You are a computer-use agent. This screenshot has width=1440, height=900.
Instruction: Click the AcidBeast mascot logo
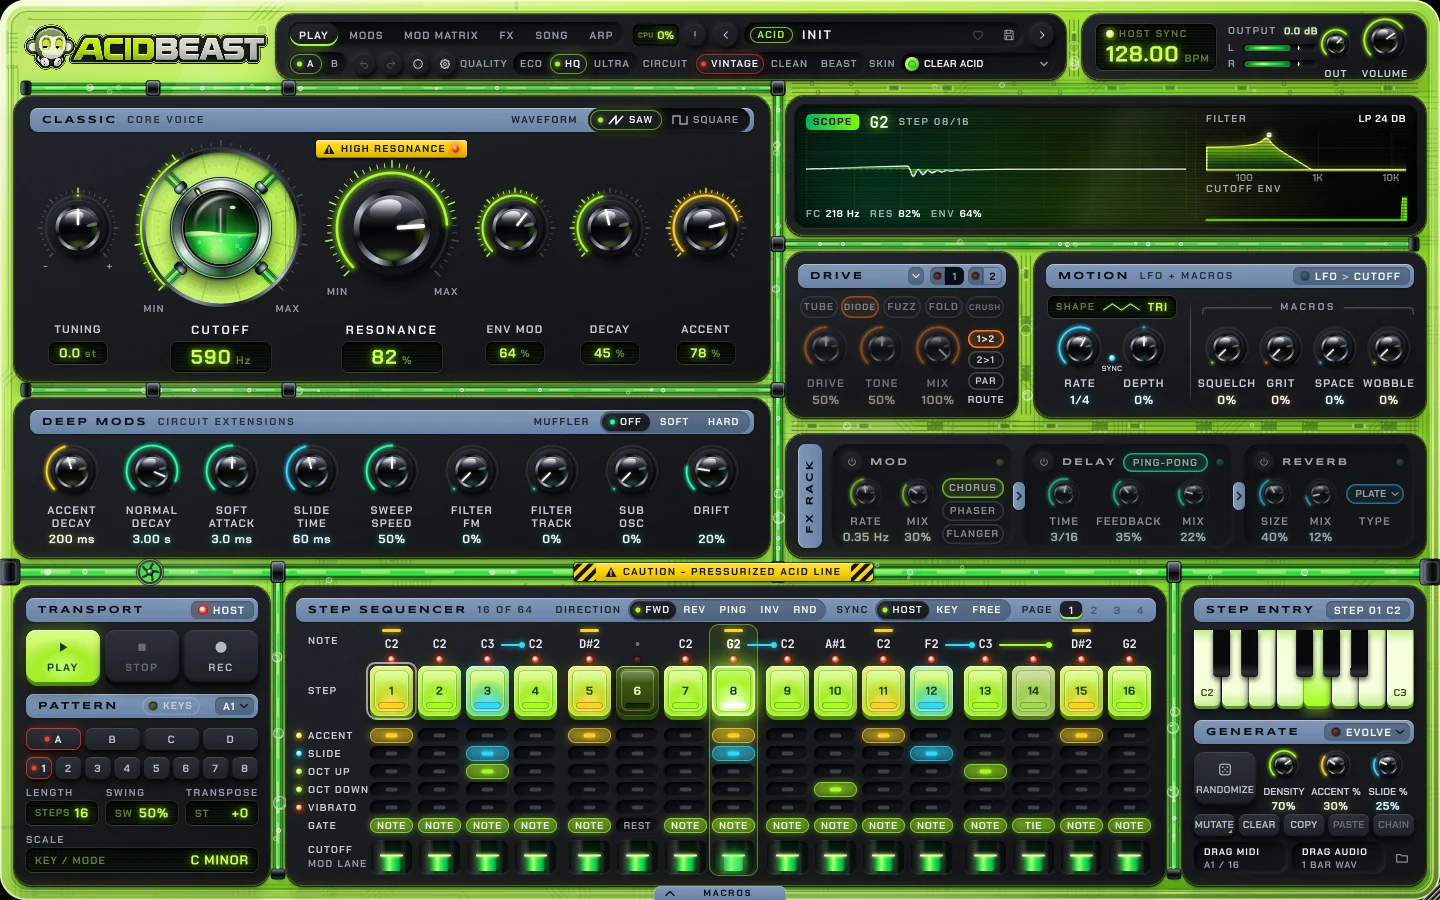[50, 47]
